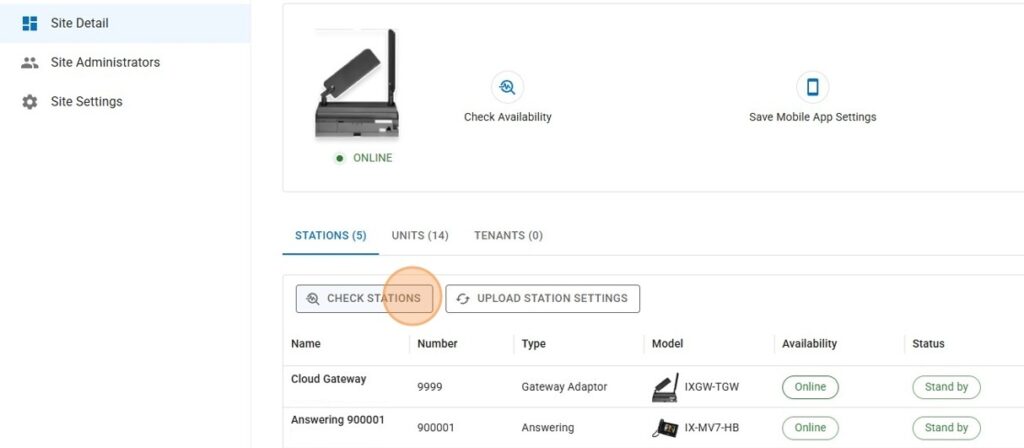Click the Site Administrators people icon
Image resolution: width=1024 pixels, height=448 pixels.
(x=29, y=63)
